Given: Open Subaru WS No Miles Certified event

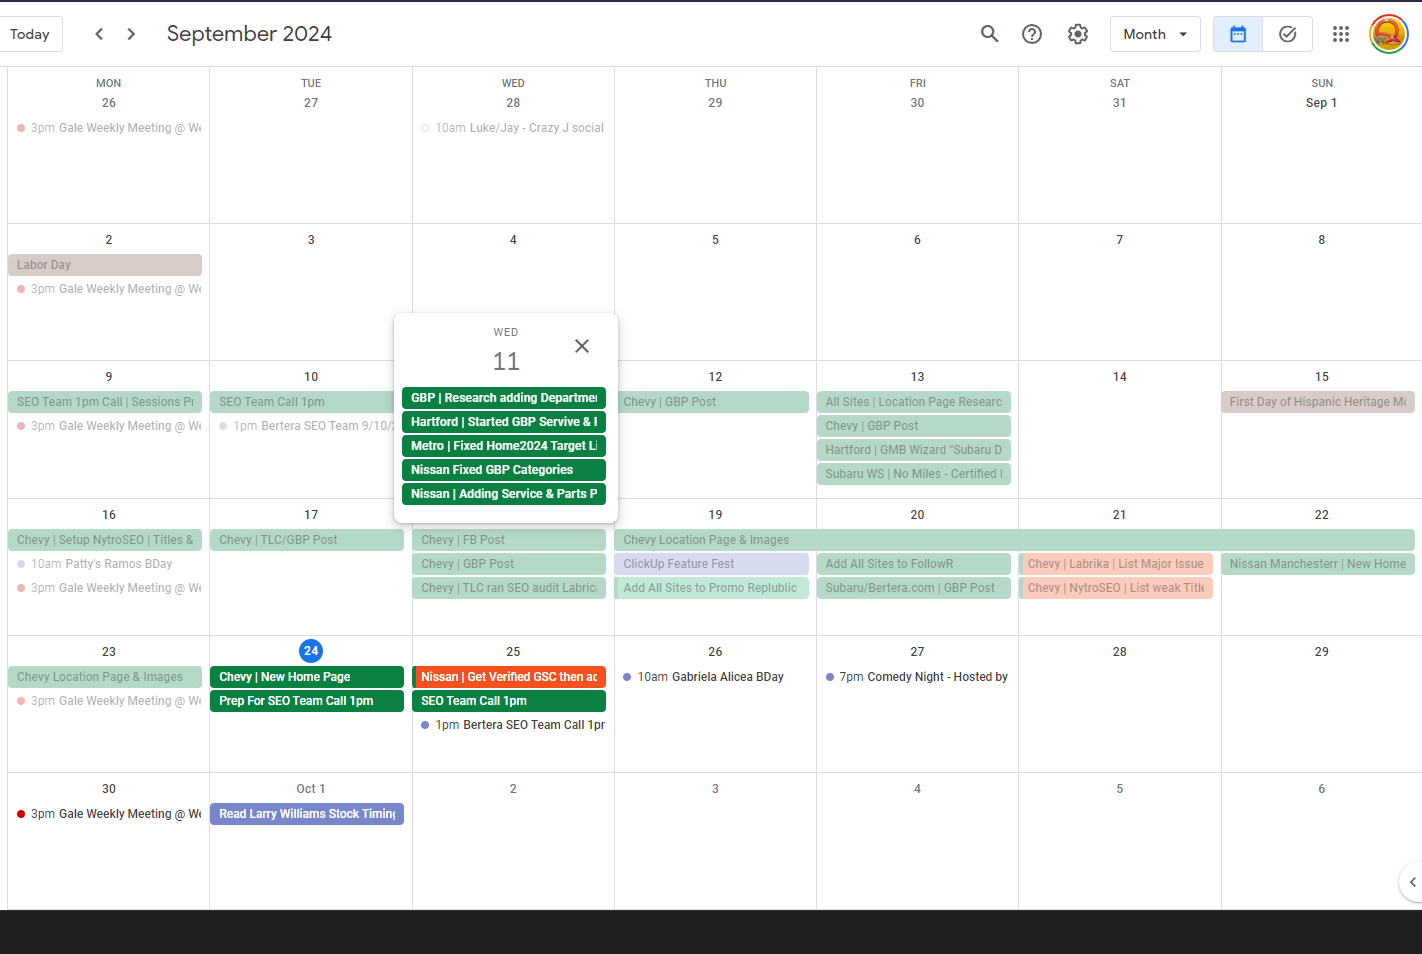Looking at the screenshot, I should (914, 474).
